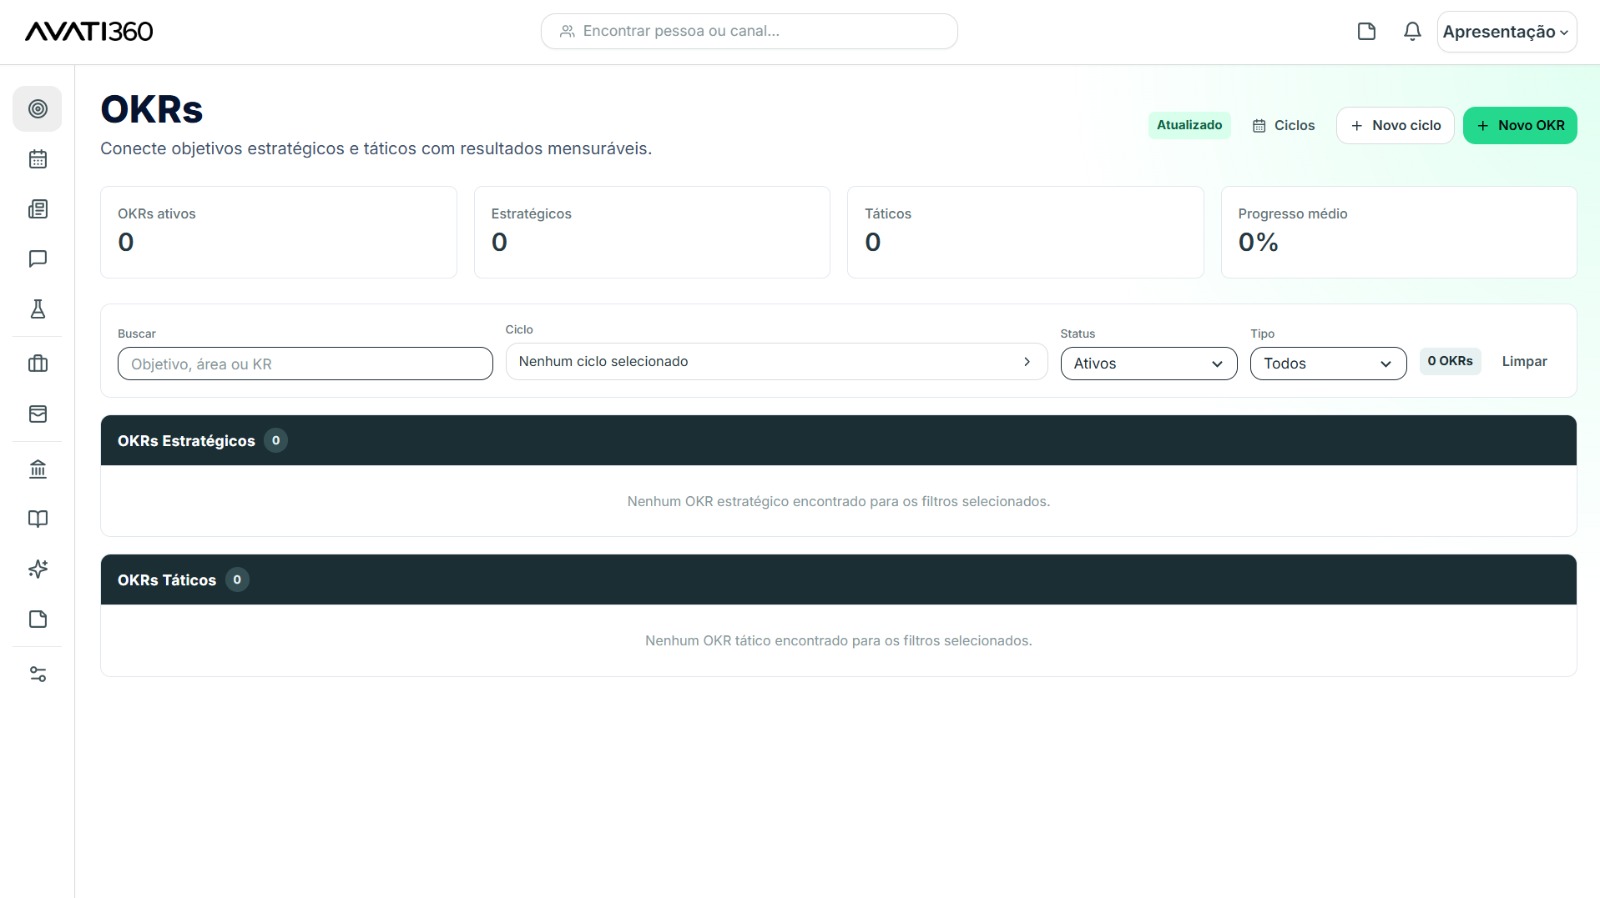Open the Tipo dropdown showing Todos
The width and height of the screenshot is (1600, 898).
tap(1328, 363)
